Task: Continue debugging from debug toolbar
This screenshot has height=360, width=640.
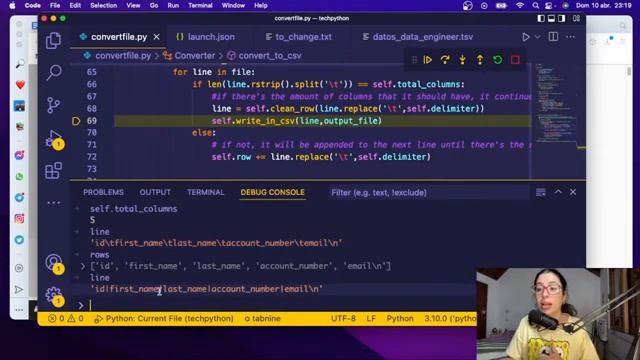Action: (427, 60)
